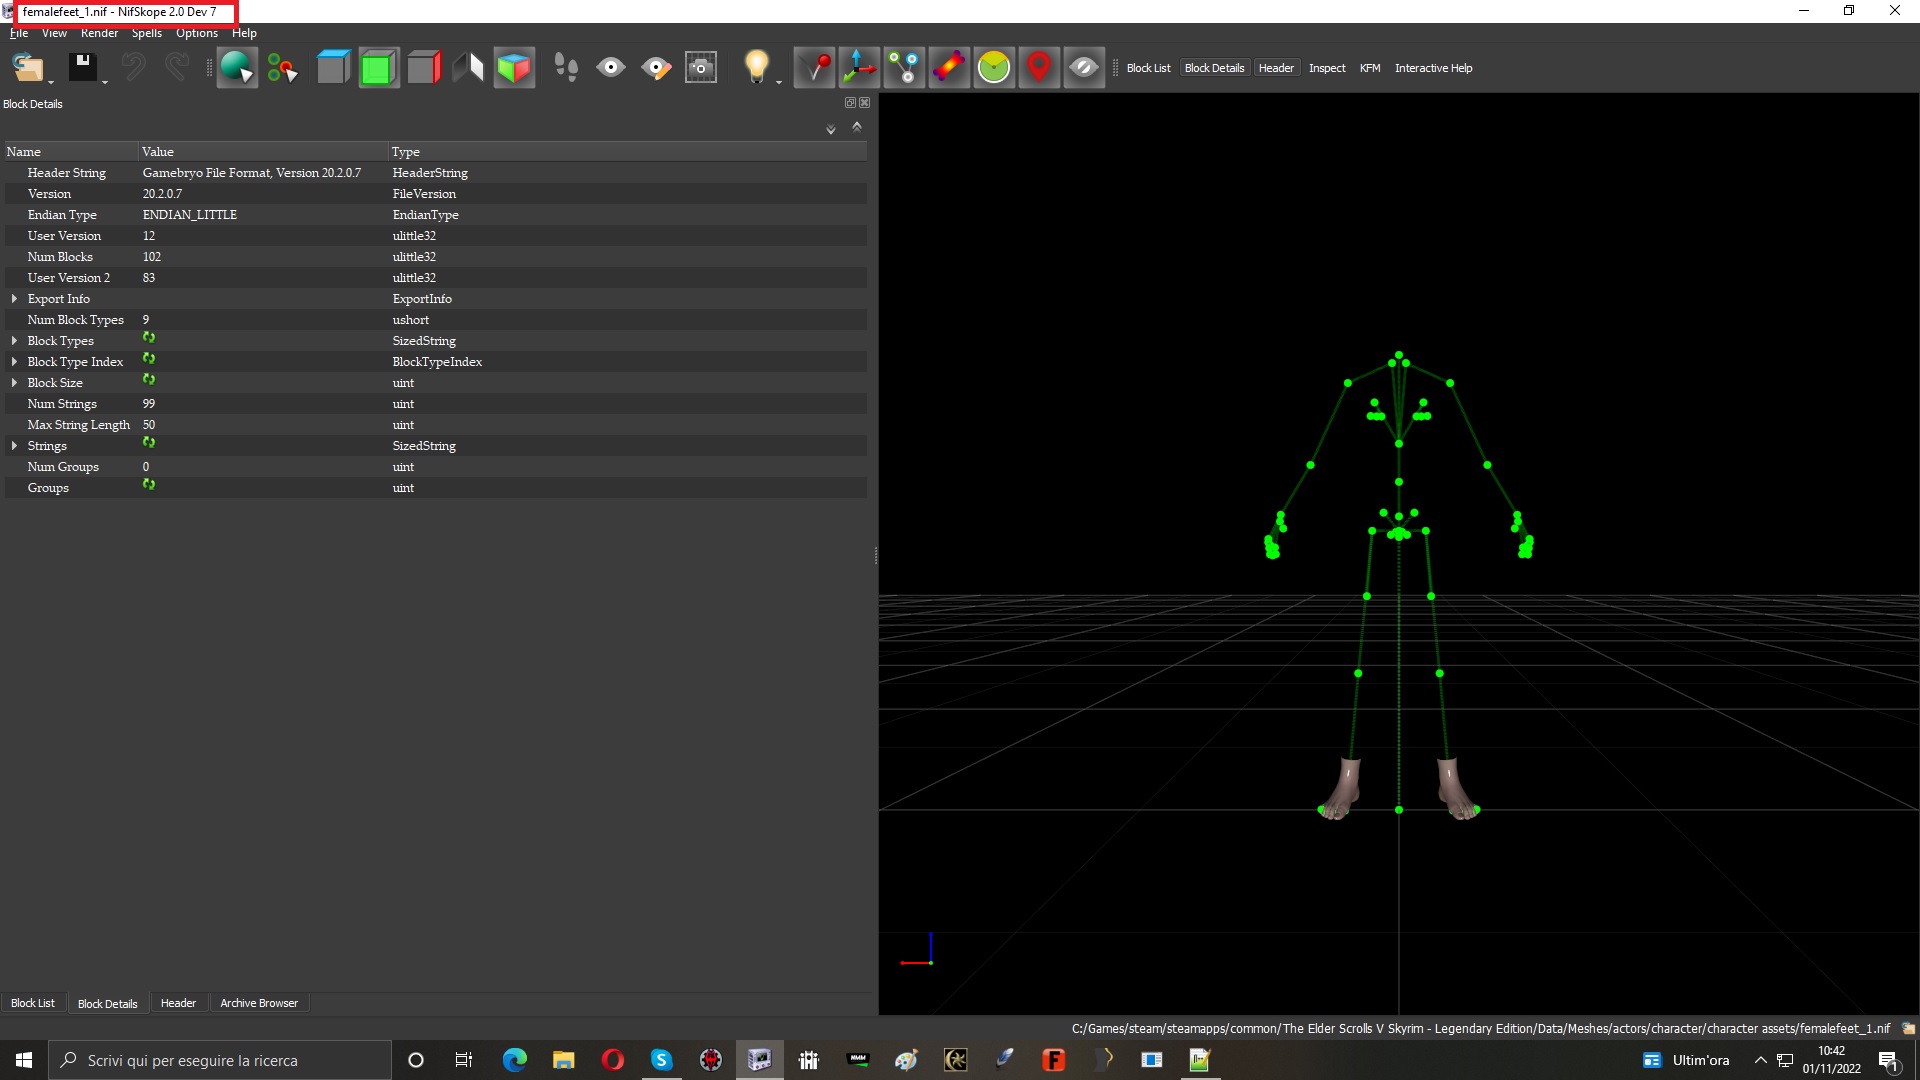The image size is (1920, 1080).
Task: Click the Inspect toolbar button
Action: coord(1327,68)
